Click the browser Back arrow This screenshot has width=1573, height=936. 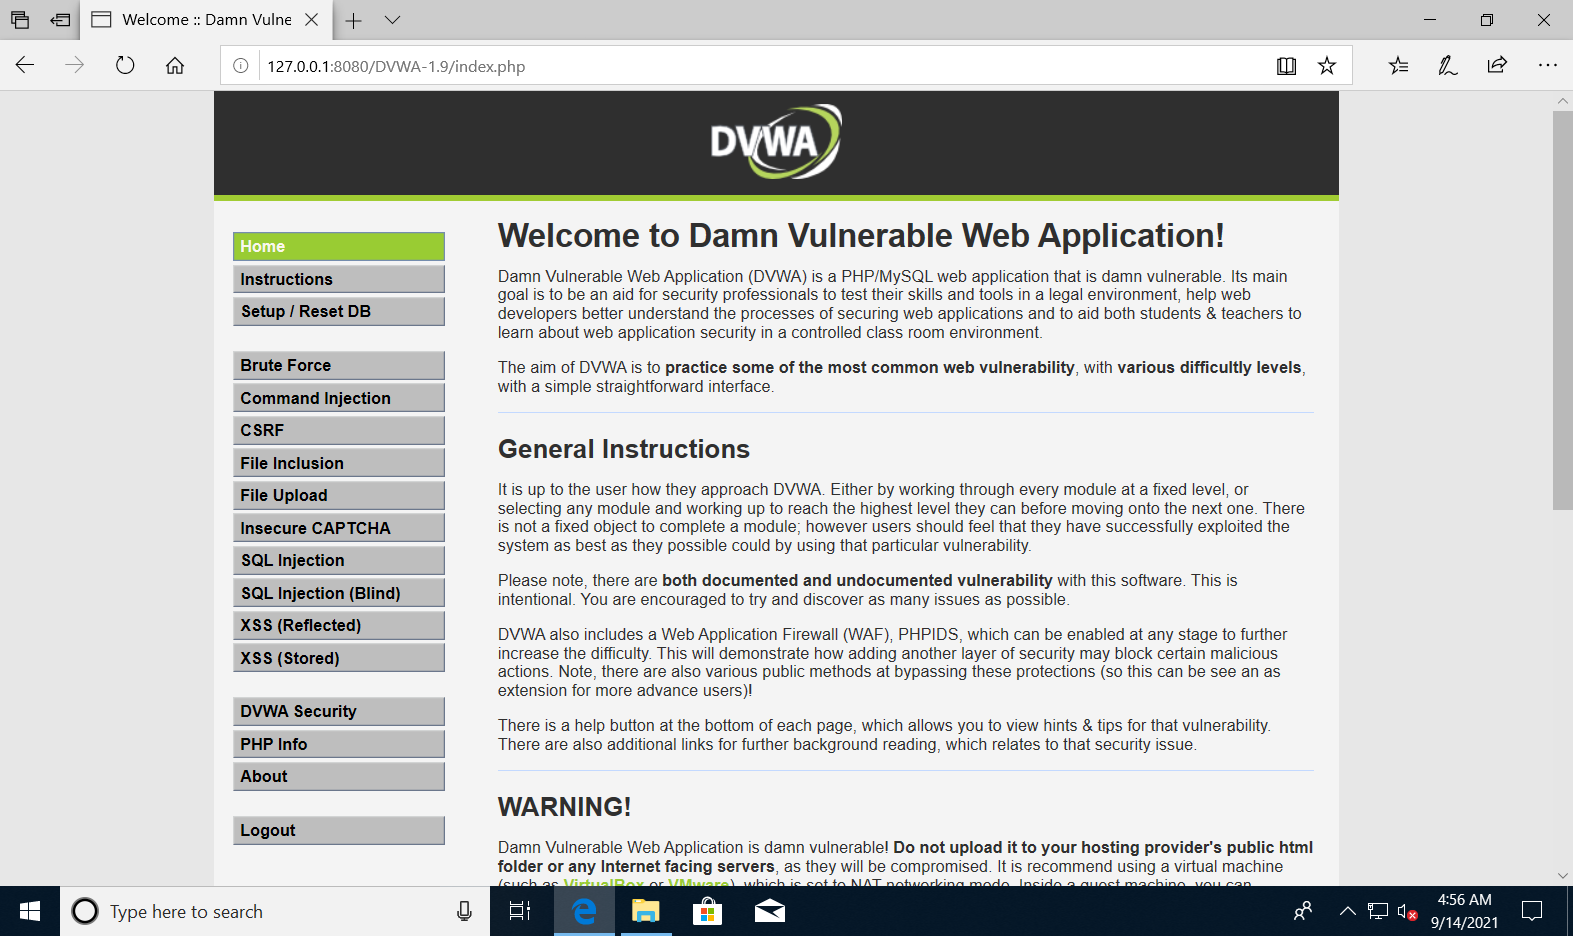tap(25, 66)
